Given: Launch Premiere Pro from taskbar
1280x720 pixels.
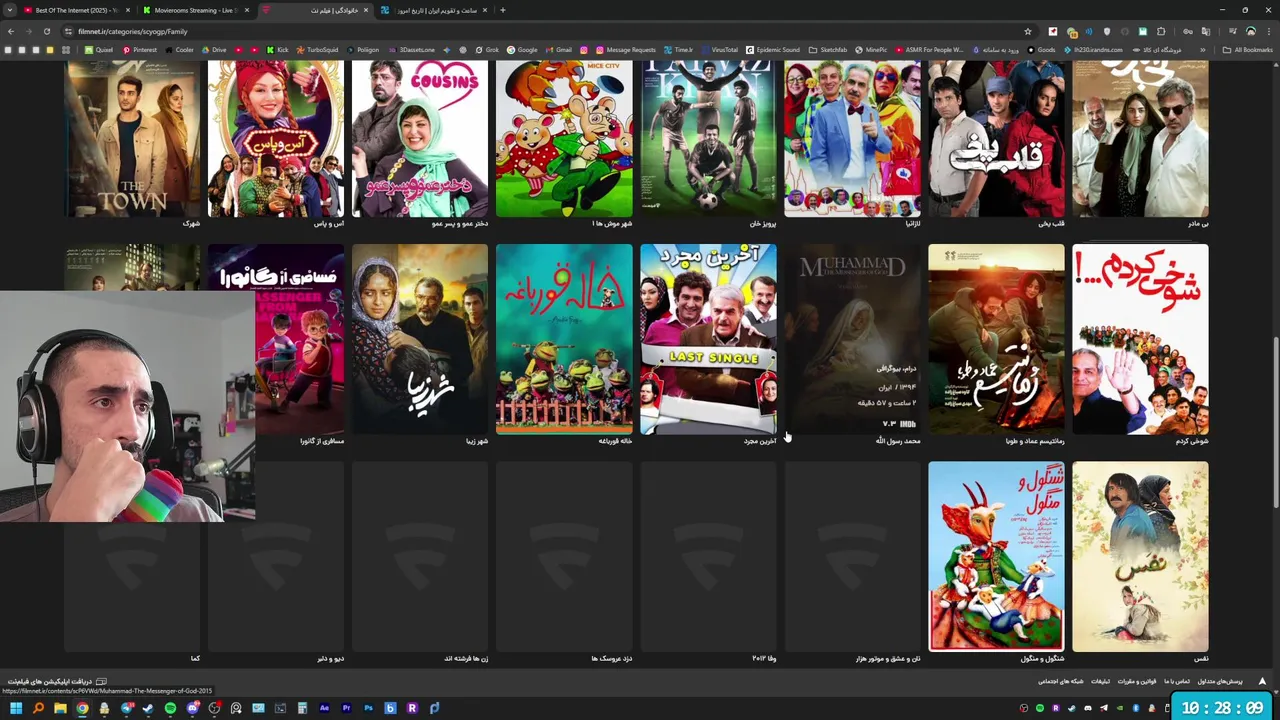Looking at the screenshot, I should coord(346,708).
